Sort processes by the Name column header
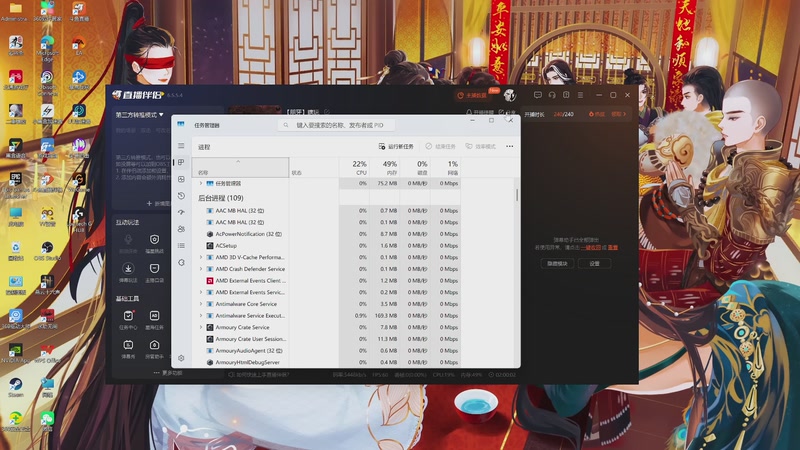Screen dimensions: 800x450 (240, 167)
